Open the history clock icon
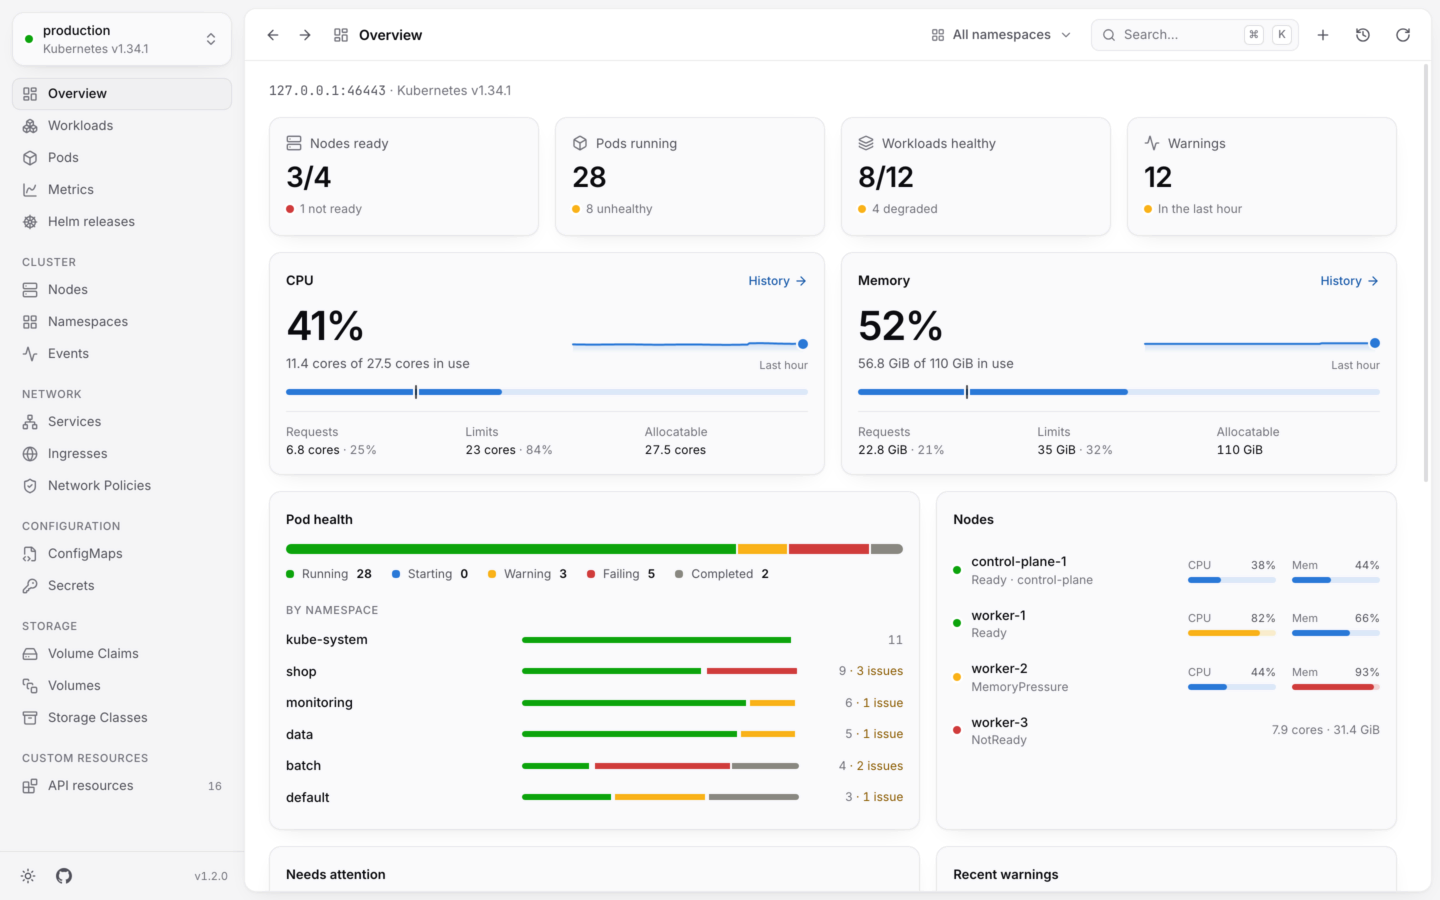The width and height of the screenshot is (1440, 900). [x=1363, y=35]
